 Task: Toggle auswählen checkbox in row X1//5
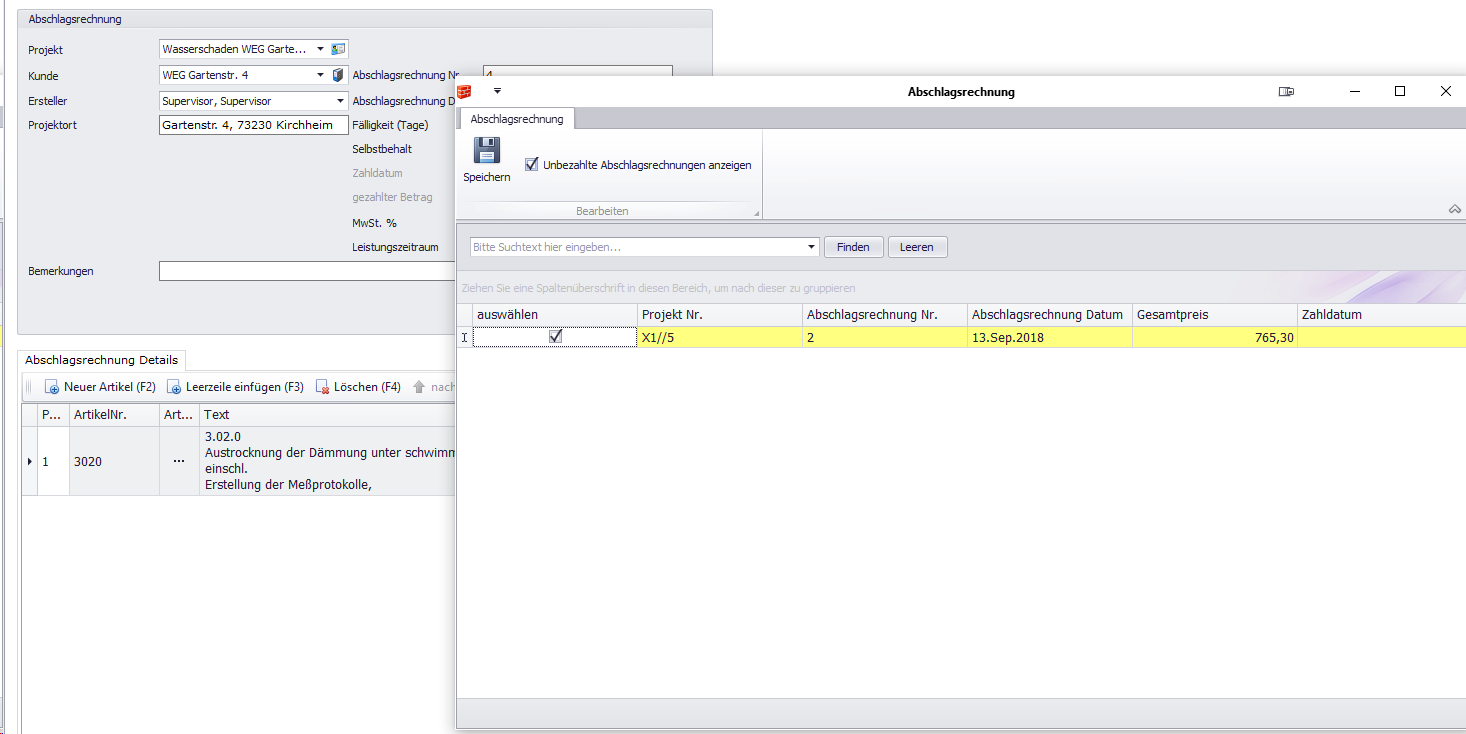click(555, 338)
